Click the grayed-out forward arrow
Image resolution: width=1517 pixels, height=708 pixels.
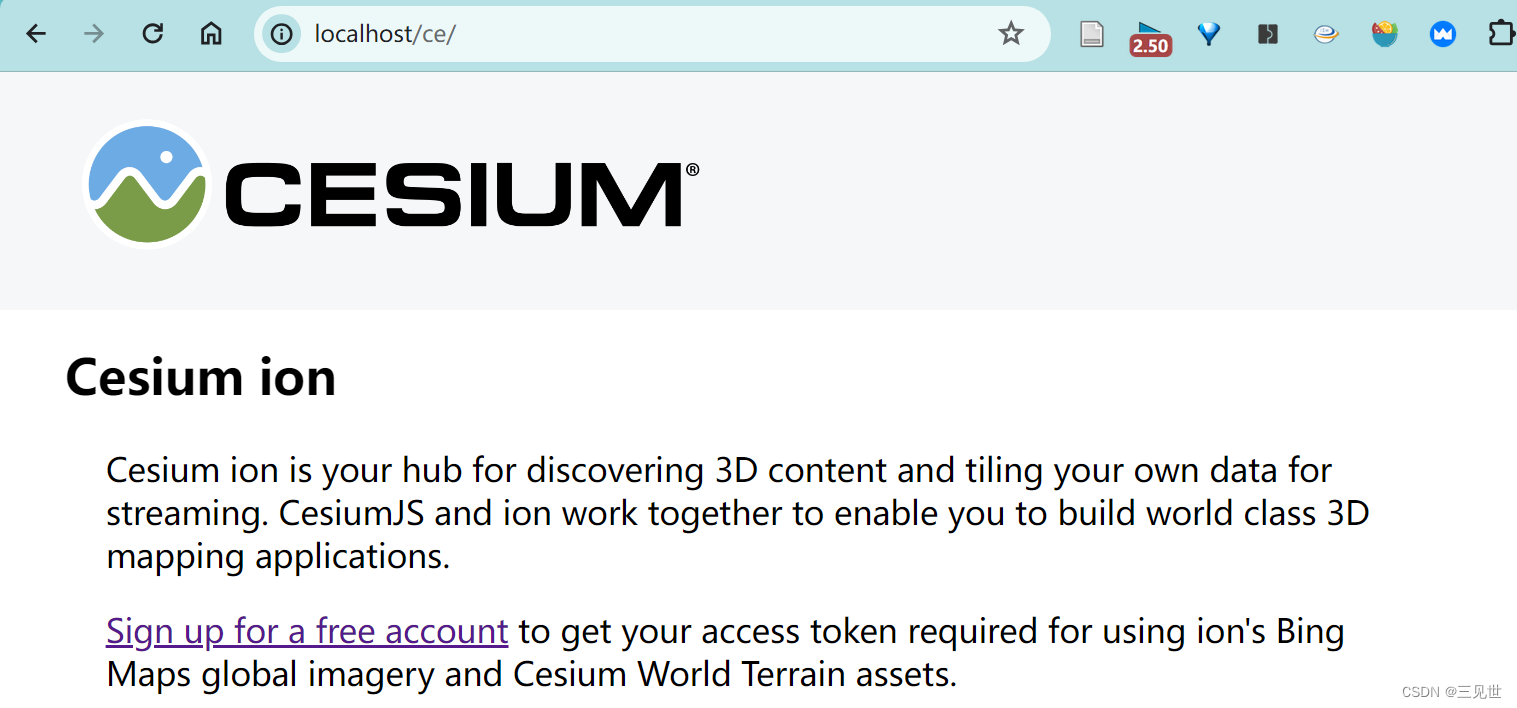(93, 33)
